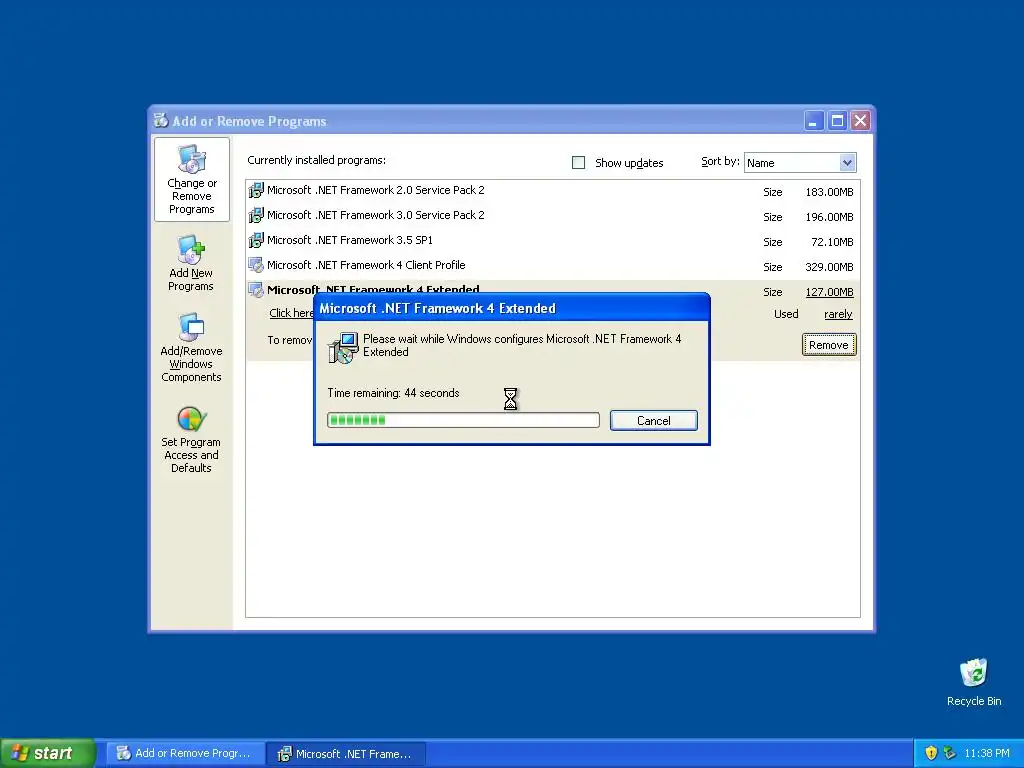This screenshot has height=768, width=1024.
Task: Open Add New Programs section
Action: click(191, 264)
